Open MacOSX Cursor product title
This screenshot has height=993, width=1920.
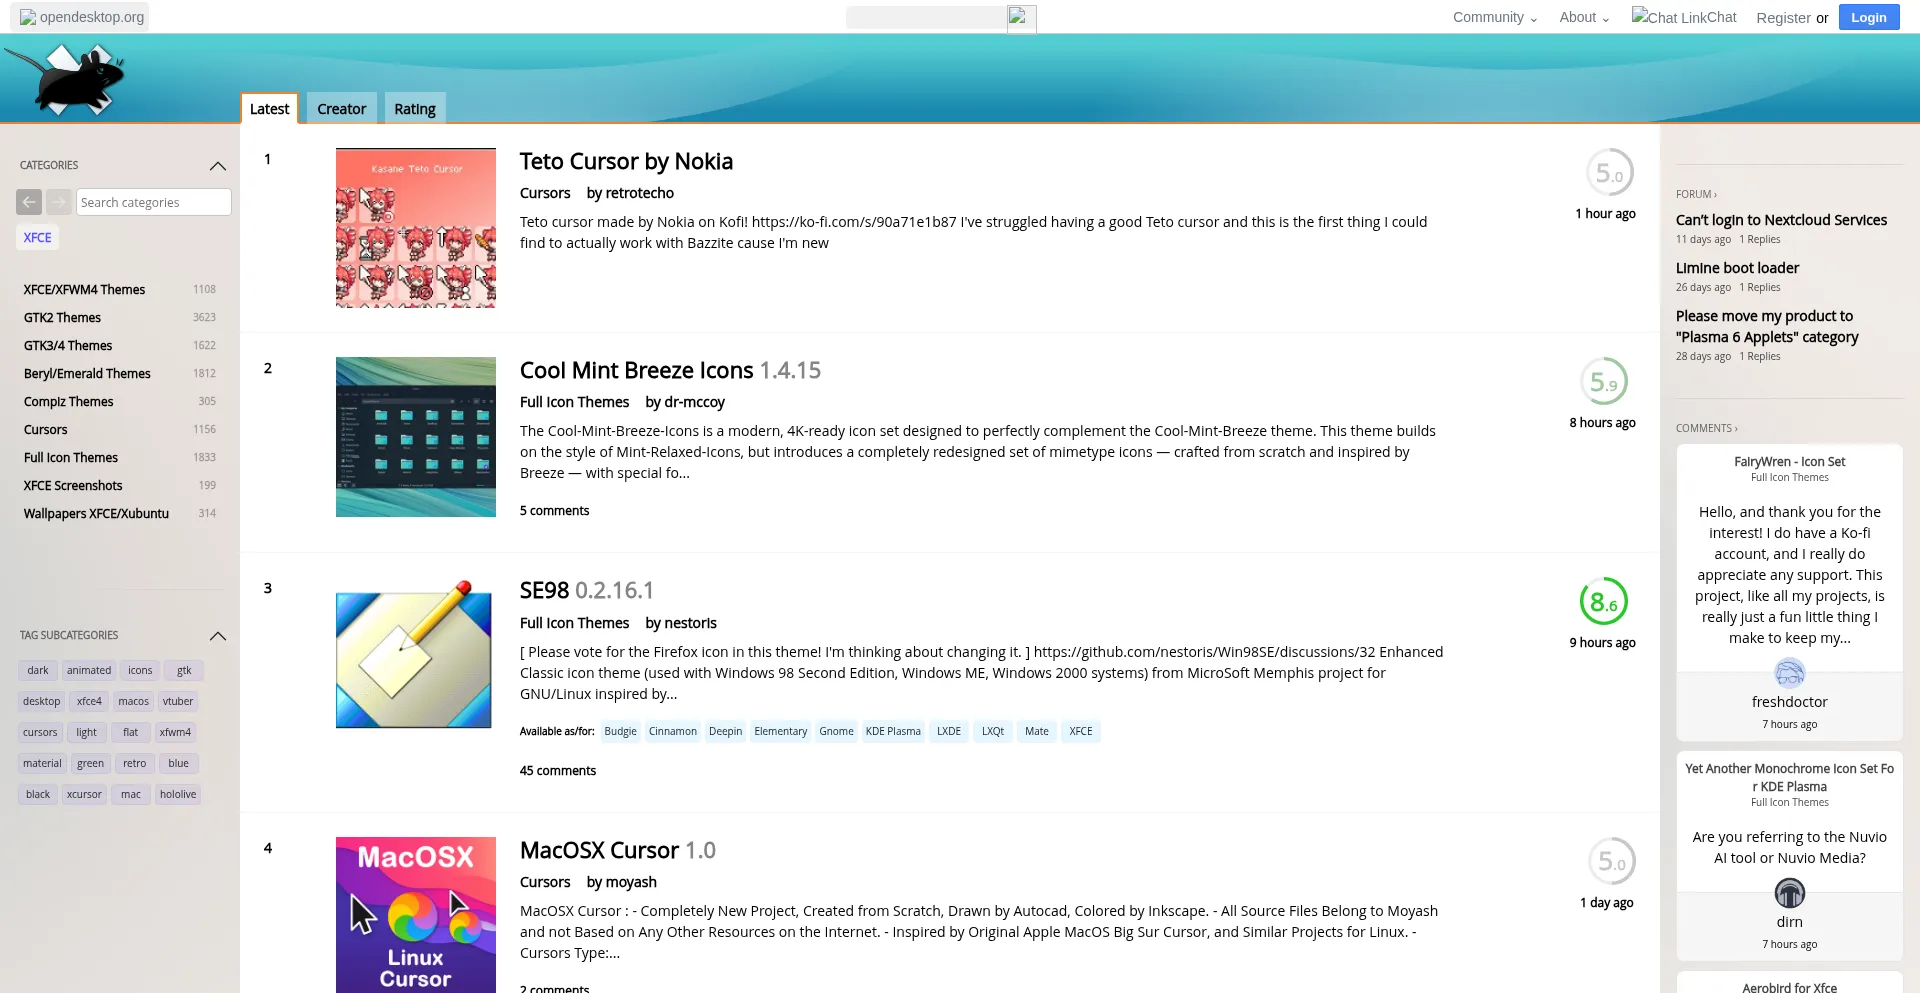click(x=599, y=850)
